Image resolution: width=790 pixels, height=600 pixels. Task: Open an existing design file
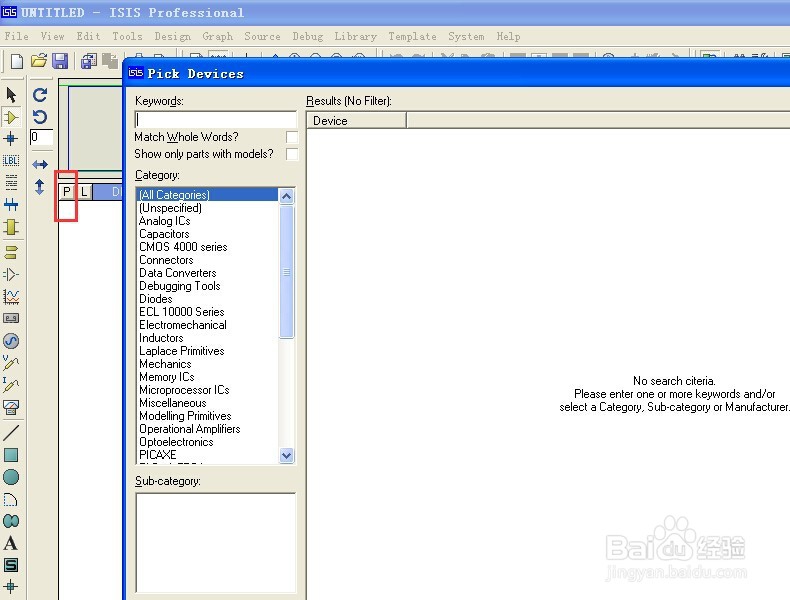(x=39, y=61)
